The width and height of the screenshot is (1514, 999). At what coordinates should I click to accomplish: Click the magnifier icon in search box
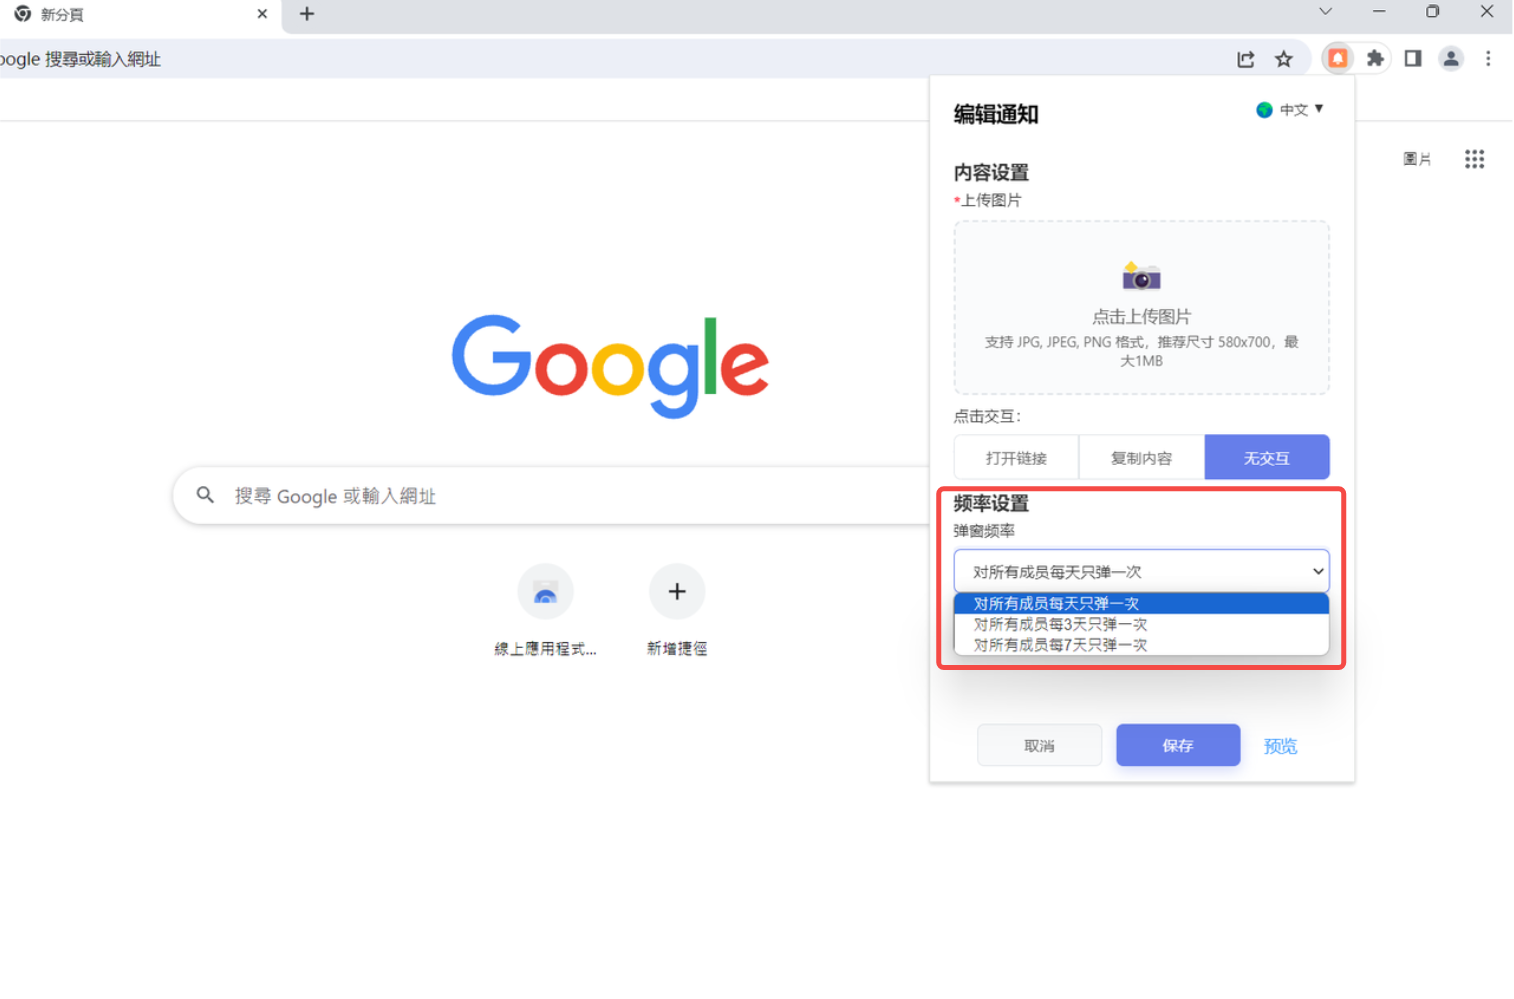click(x=205, y=494)
